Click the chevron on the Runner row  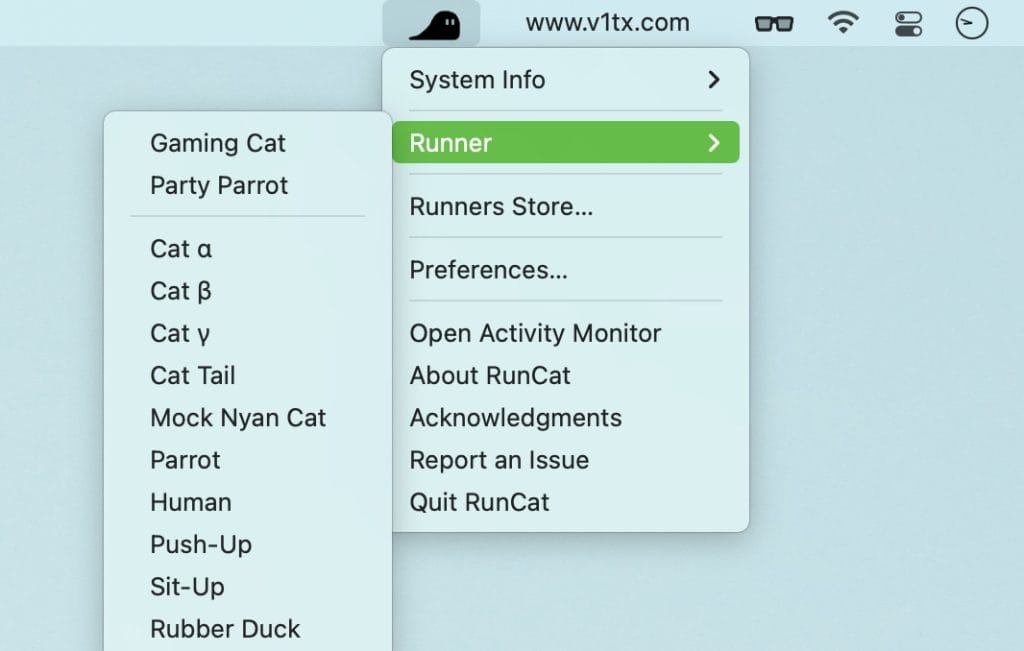tap(714, 142)
